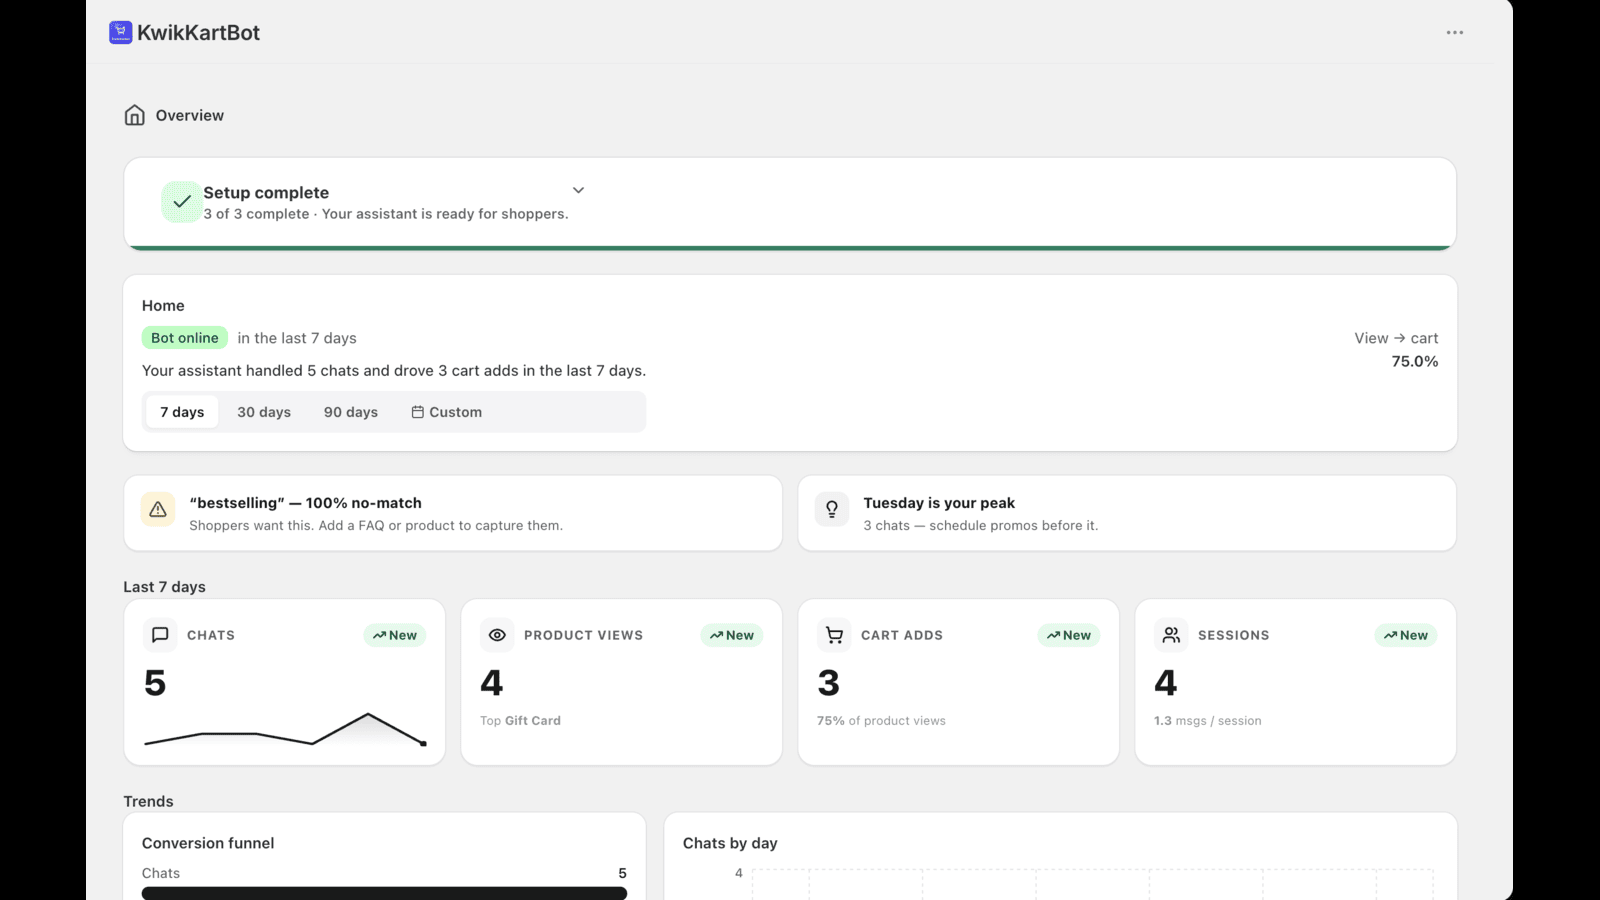
Task: Click the Trends section label
Action: point(149,801)
